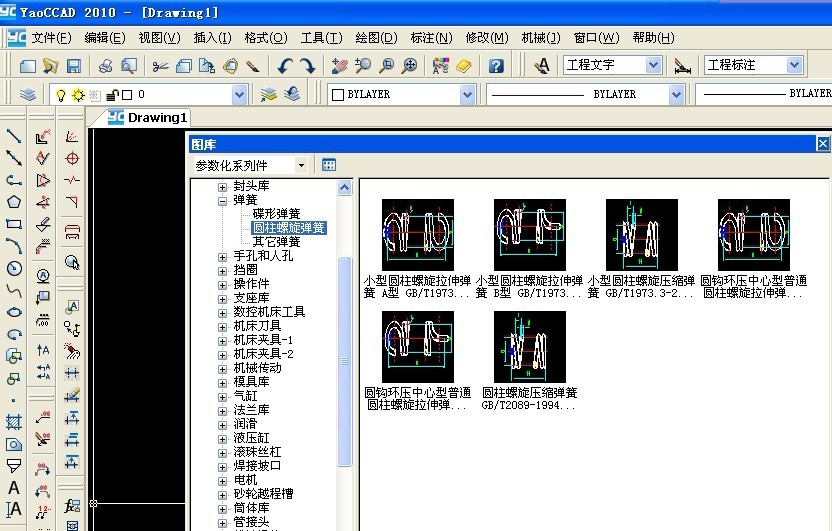Open the 参数化系列件 dropdown
832x531 pixels.
click(x=250, y=165)
